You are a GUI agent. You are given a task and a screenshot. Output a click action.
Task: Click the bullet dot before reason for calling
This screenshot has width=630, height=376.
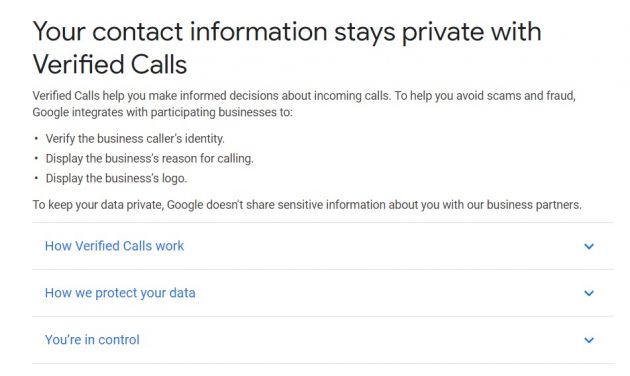(x=36, y=158)
